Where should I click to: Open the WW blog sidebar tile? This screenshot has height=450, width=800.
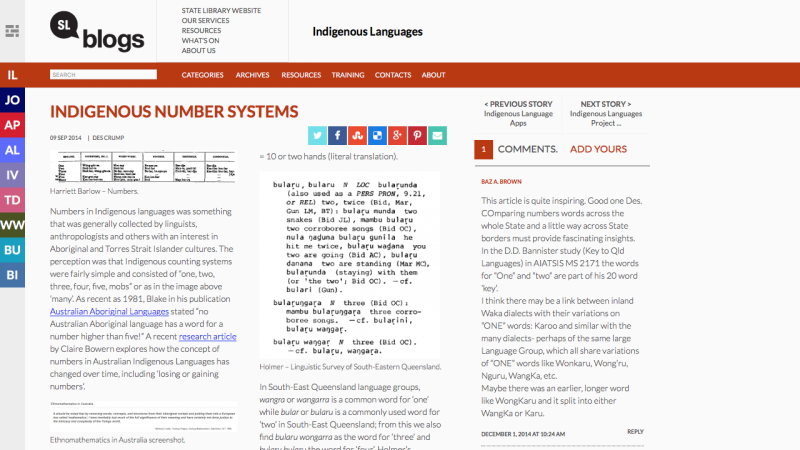coord(12,225)
